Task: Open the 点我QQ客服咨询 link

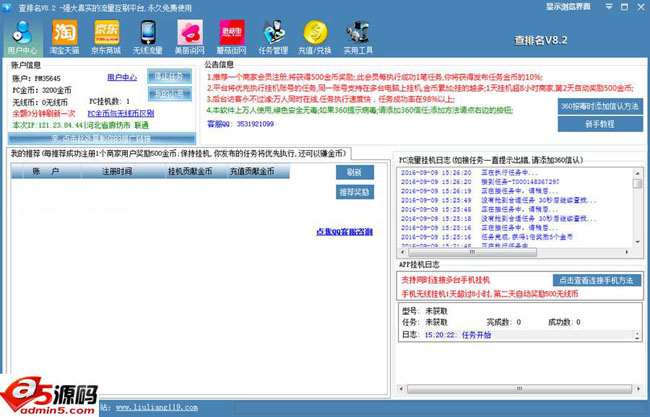Action: click(344, 232)
